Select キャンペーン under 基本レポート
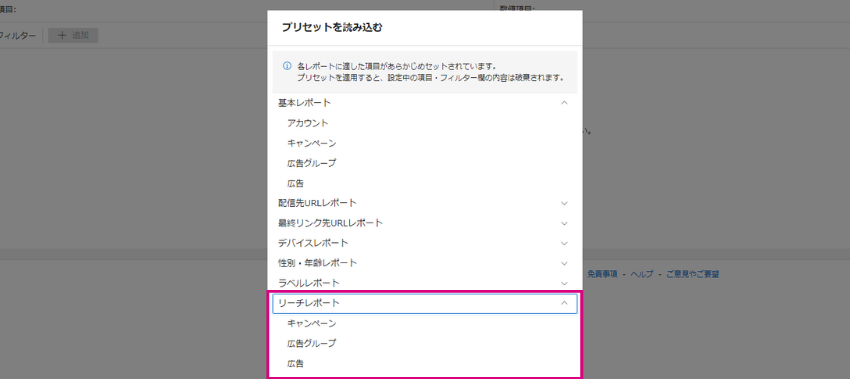 pyautogui.click(x=312, y=143)
